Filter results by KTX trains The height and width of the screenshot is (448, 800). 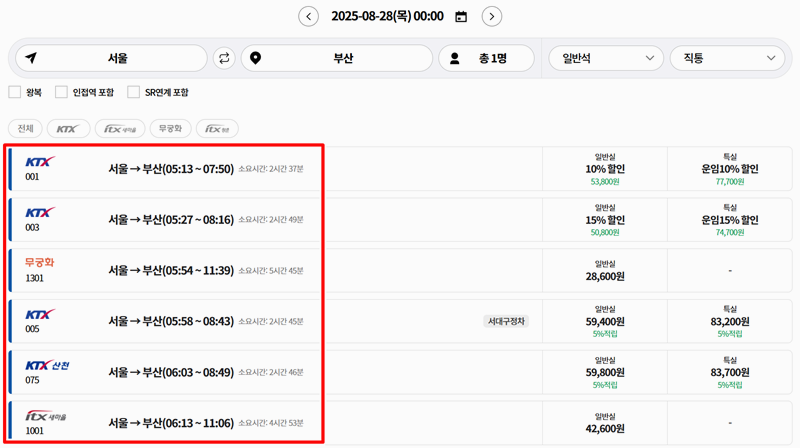tap(68, 129)
